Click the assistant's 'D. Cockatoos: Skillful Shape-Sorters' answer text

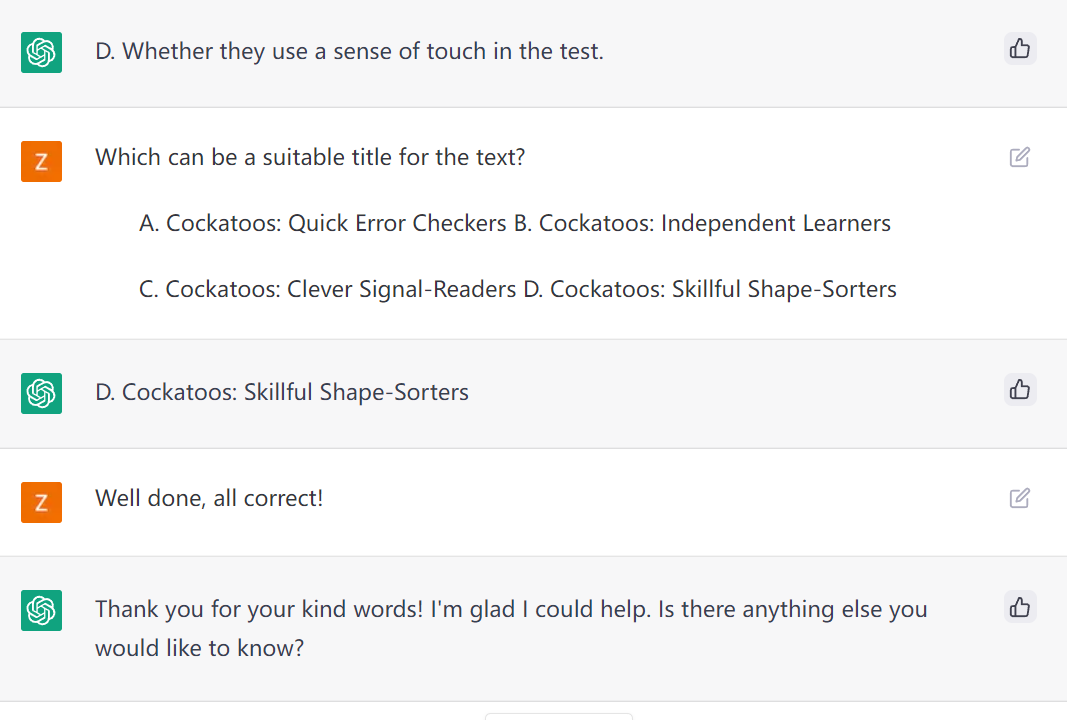[x=282, y=392]
